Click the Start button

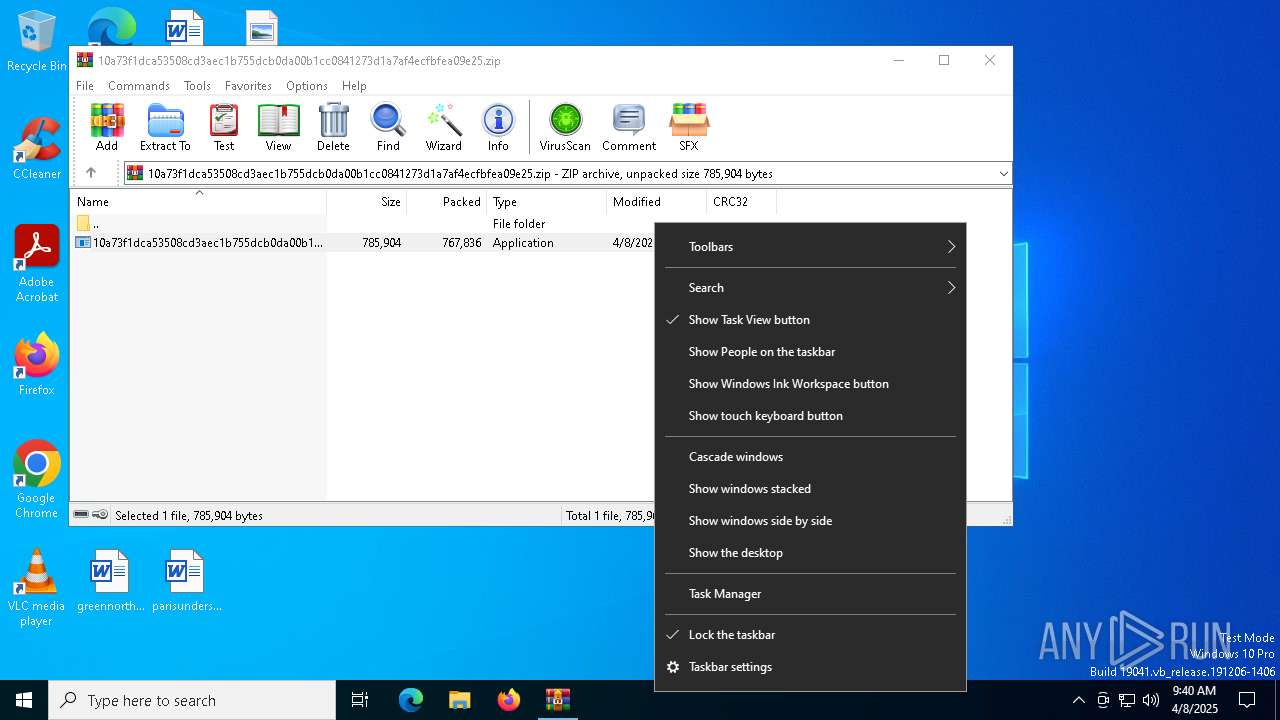(24, 700)
